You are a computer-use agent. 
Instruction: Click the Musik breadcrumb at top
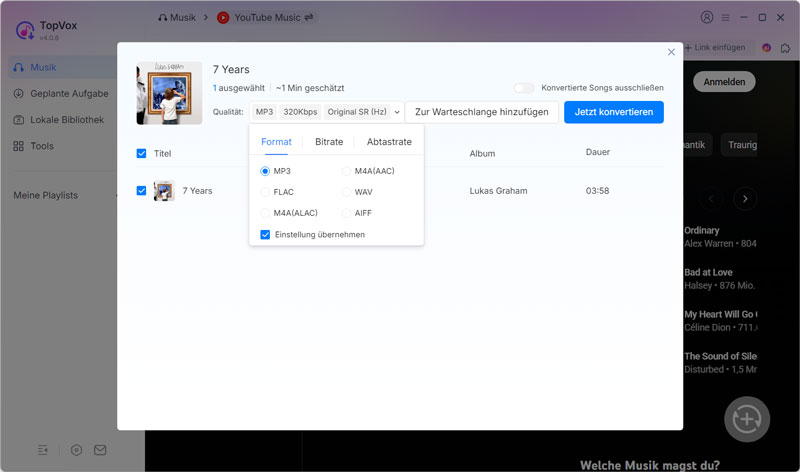(177, 17)
